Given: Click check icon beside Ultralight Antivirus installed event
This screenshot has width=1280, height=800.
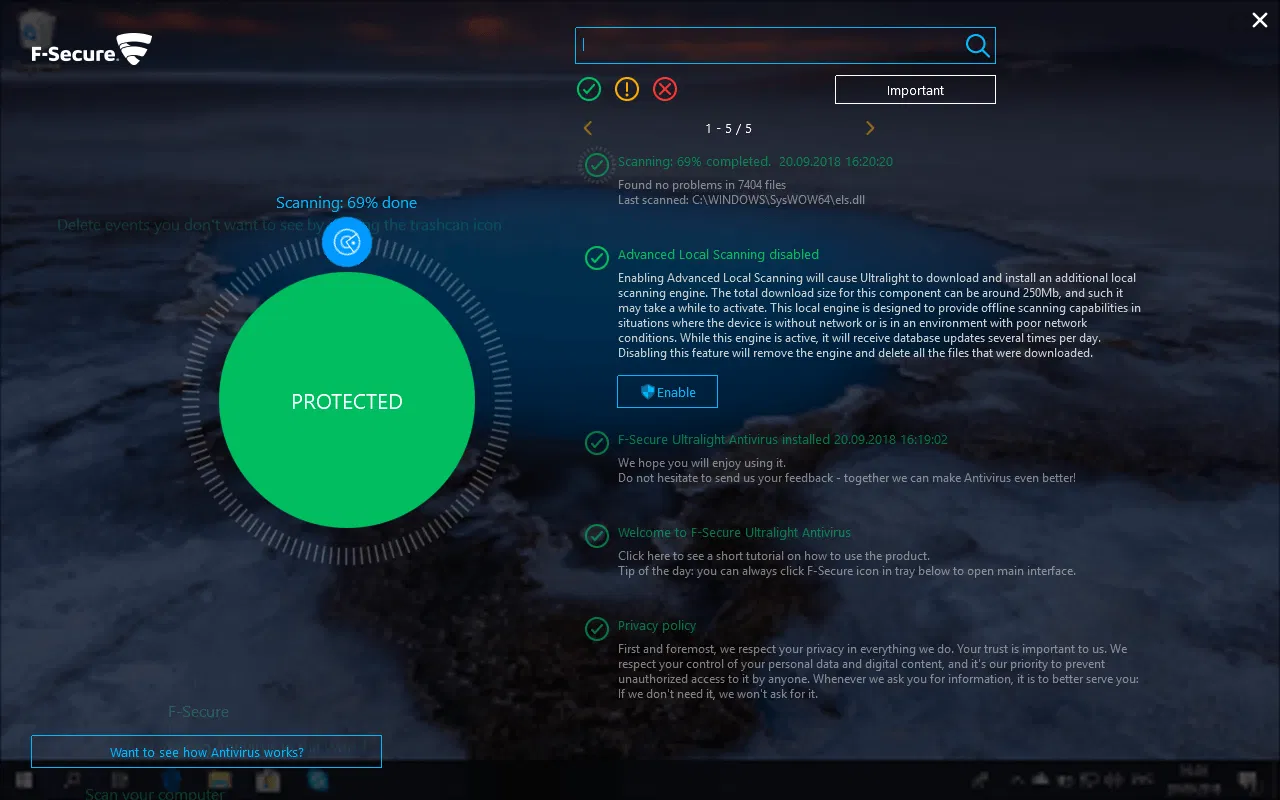Looking at the screenshot, I should point(597,442).
